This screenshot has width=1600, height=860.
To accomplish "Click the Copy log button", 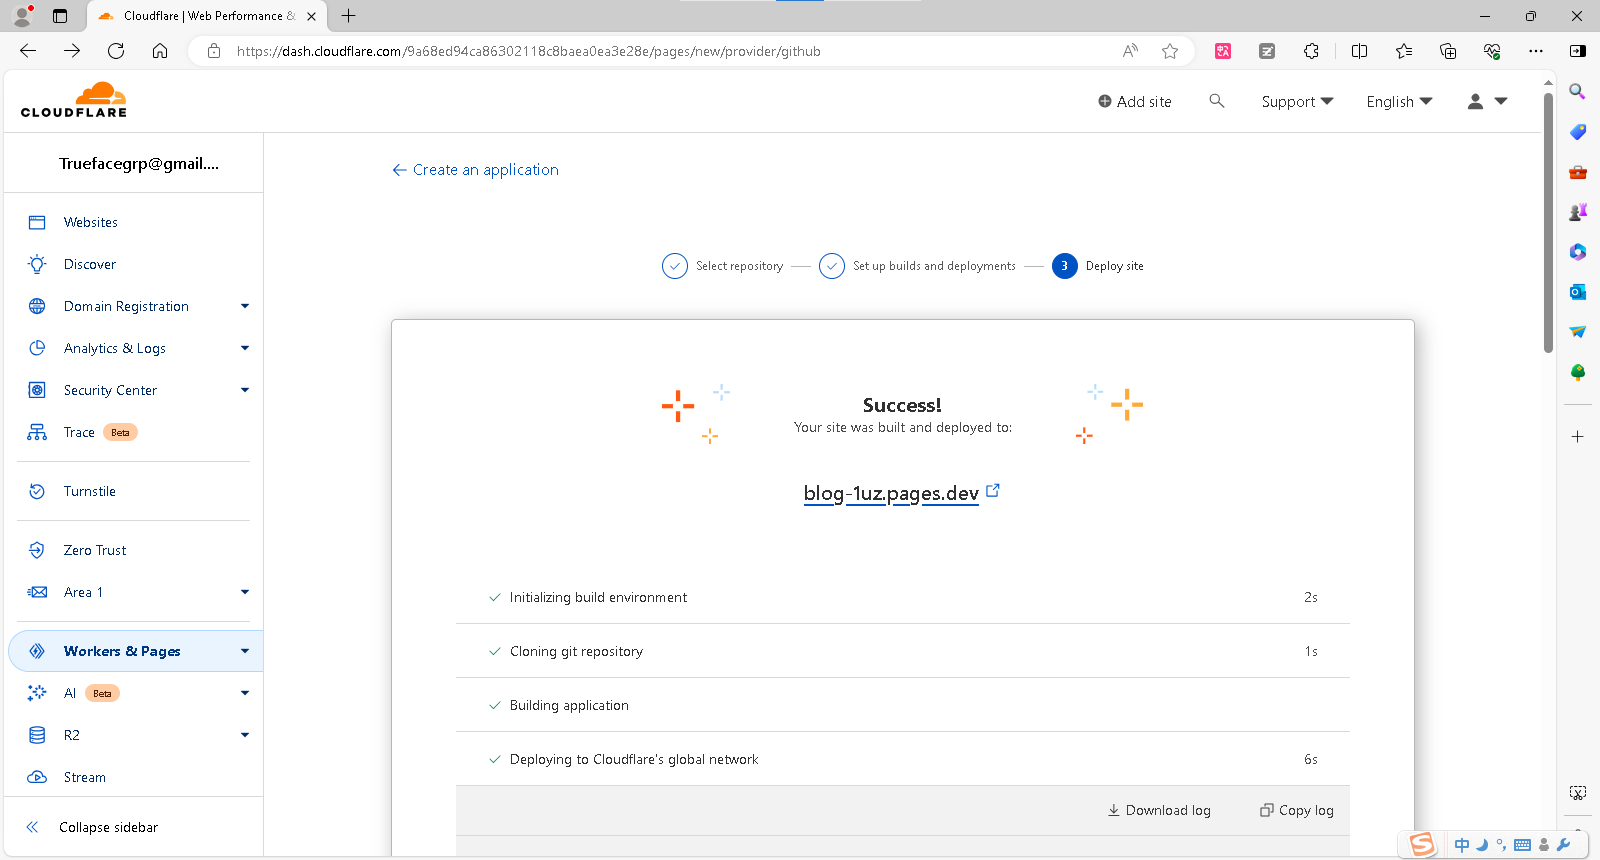I will point(1297,810).
